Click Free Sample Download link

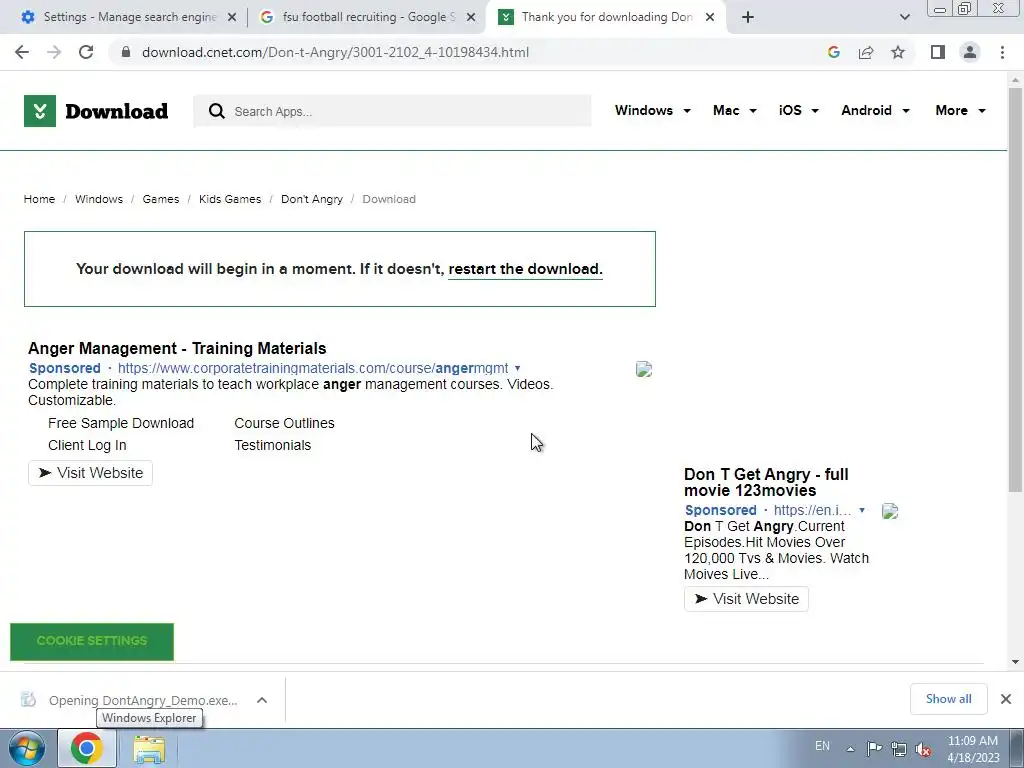pos(121,423)
